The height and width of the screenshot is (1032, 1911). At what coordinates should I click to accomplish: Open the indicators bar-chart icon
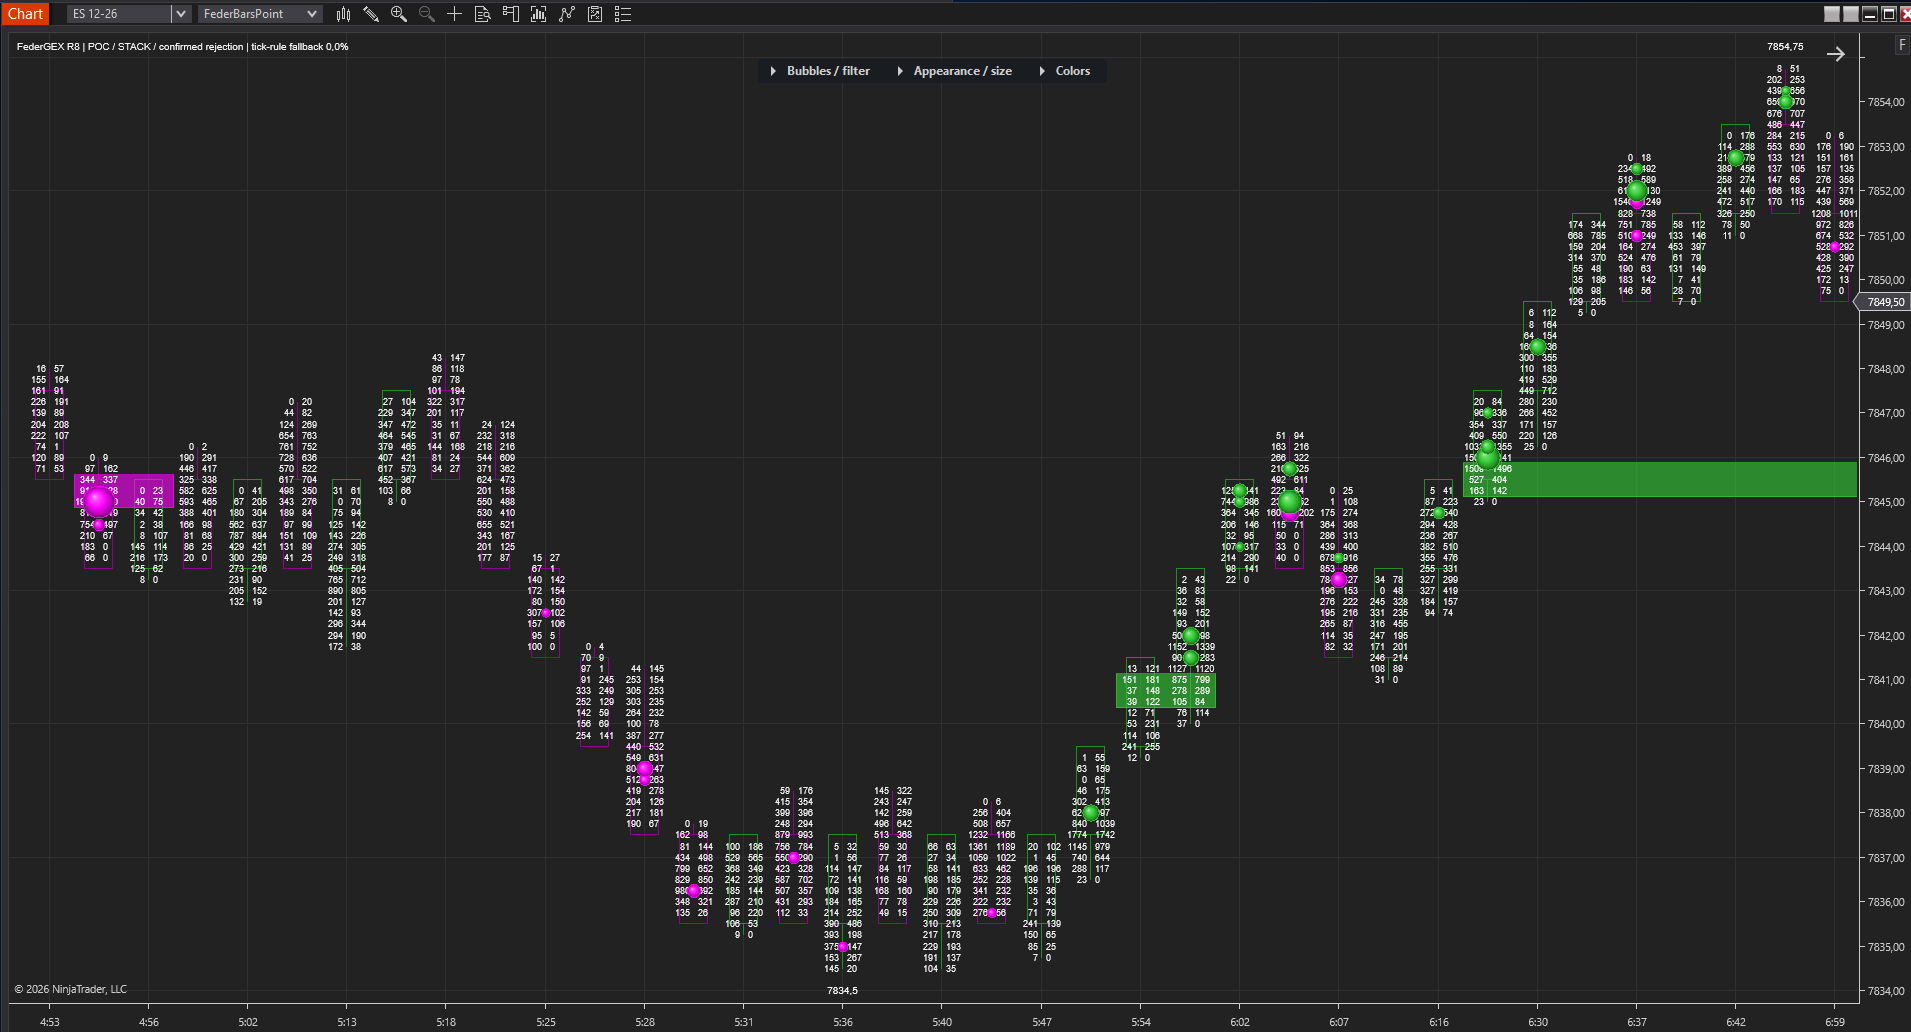tap(539, 14)
